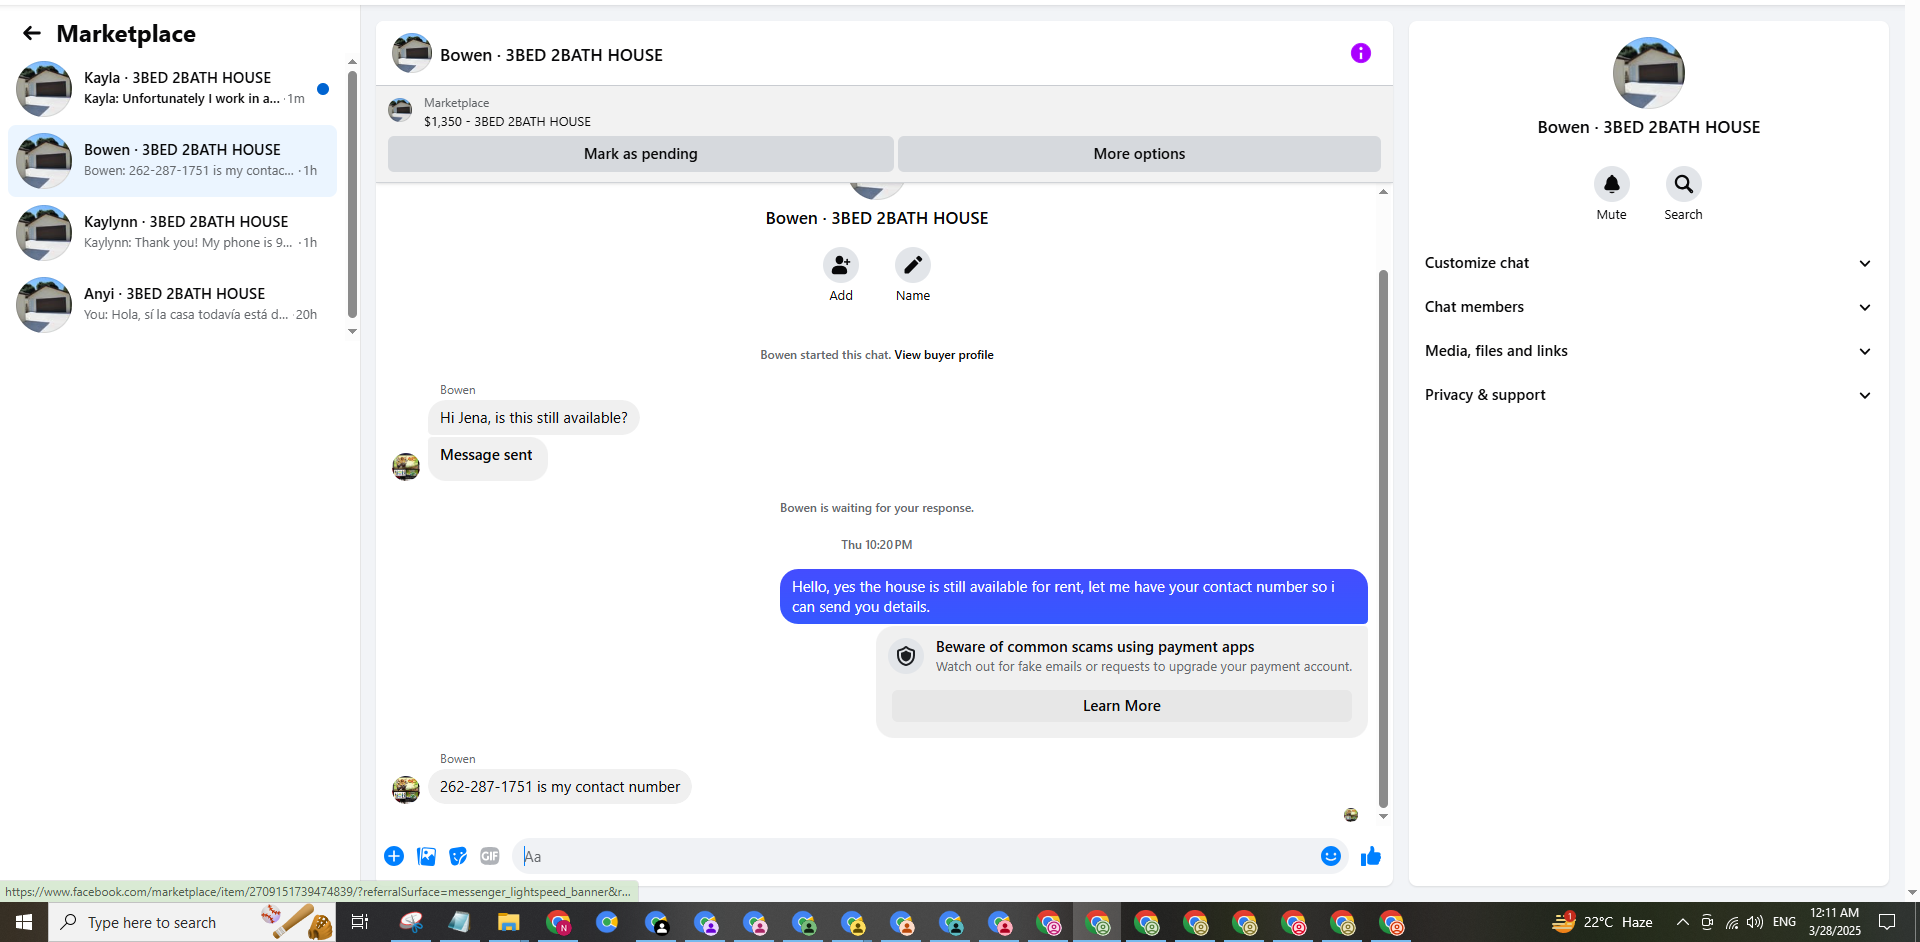Image resolution: width=1920 pixels, height=942 pixels.
Task: Open the weather widget showing 22°C Haze
Action: click(x=1601, y=922)
